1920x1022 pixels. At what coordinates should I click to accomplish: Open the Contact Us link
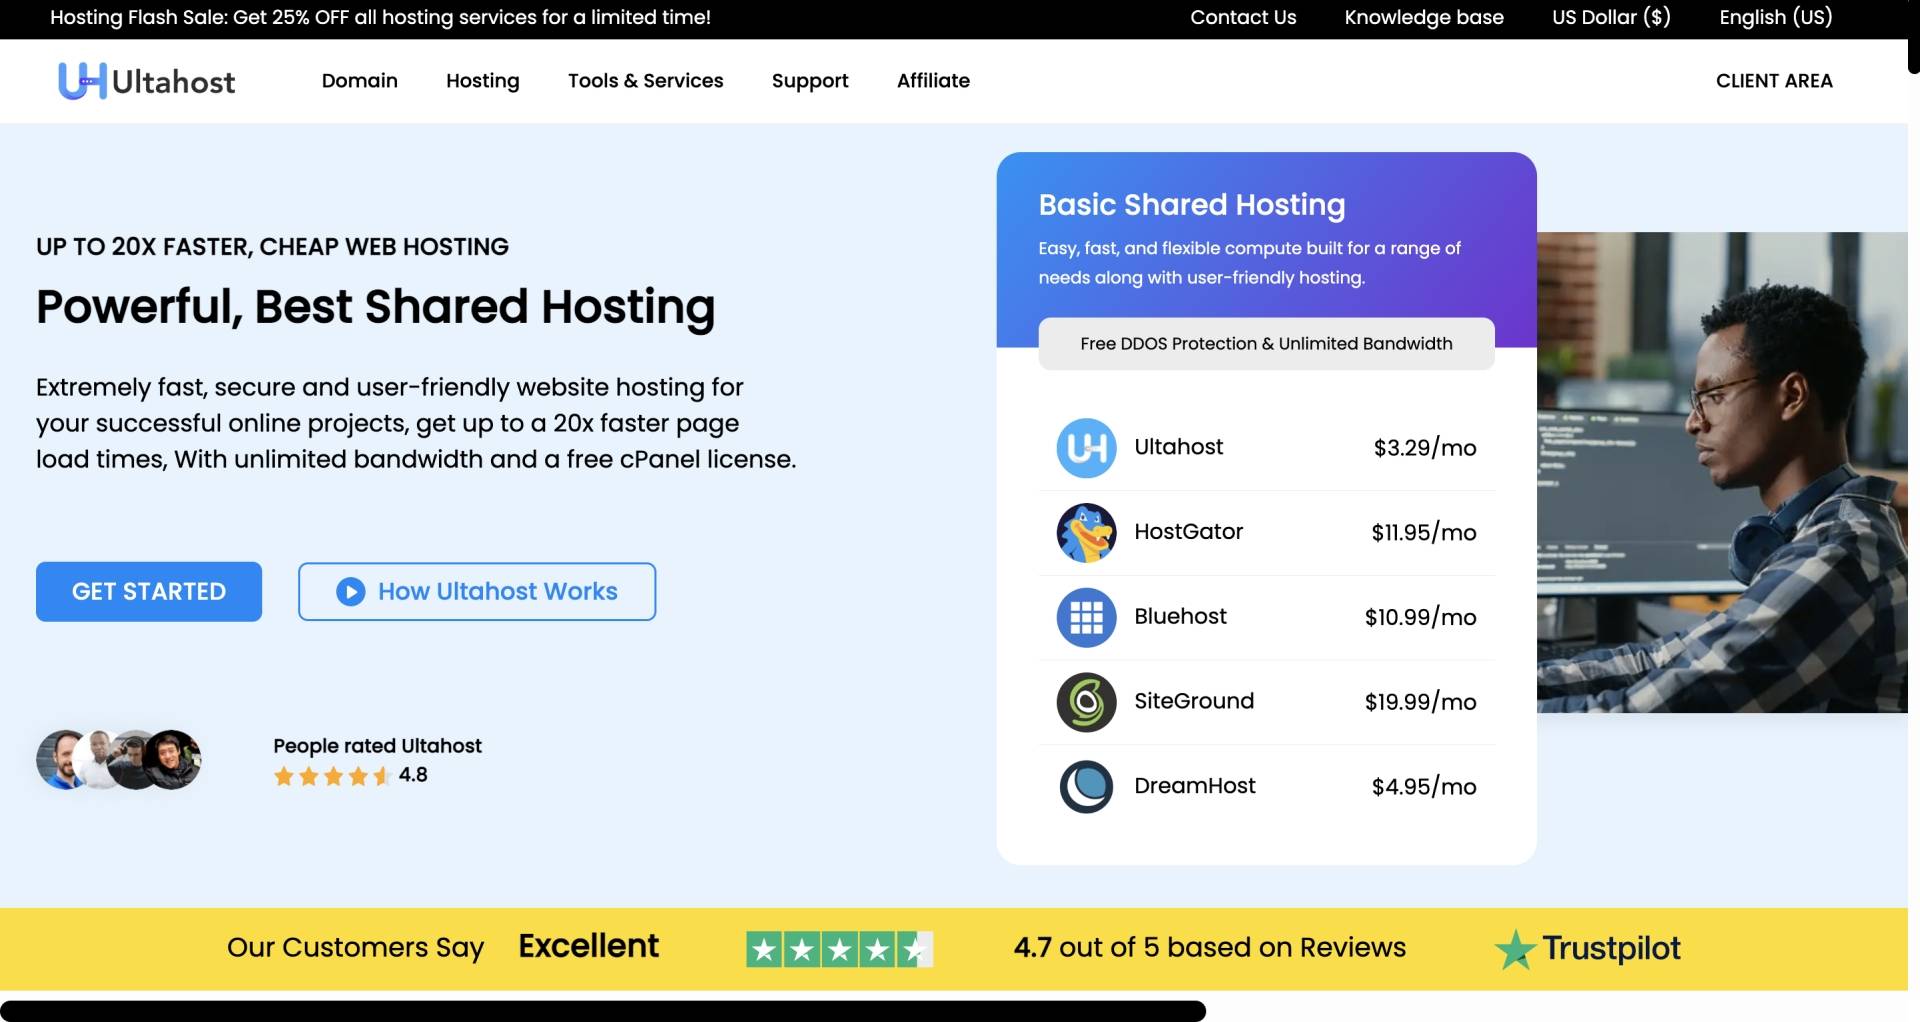pos(1243,17)
